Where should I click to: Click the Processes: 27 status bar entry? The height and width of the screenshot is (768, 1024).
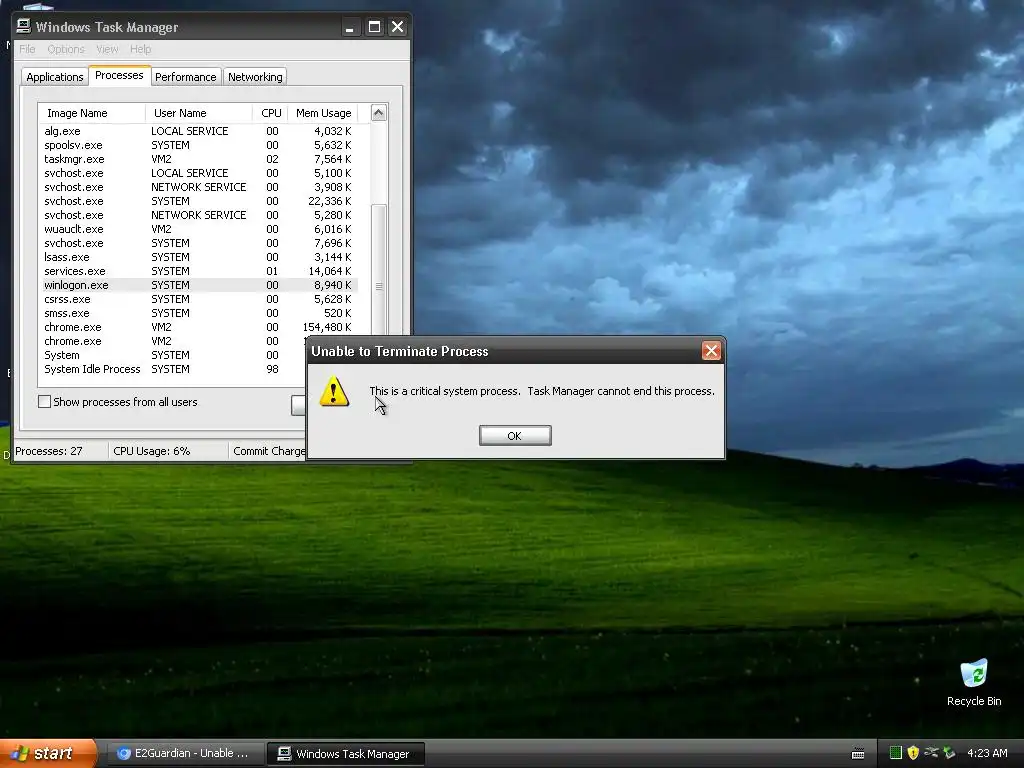[60, 451]
